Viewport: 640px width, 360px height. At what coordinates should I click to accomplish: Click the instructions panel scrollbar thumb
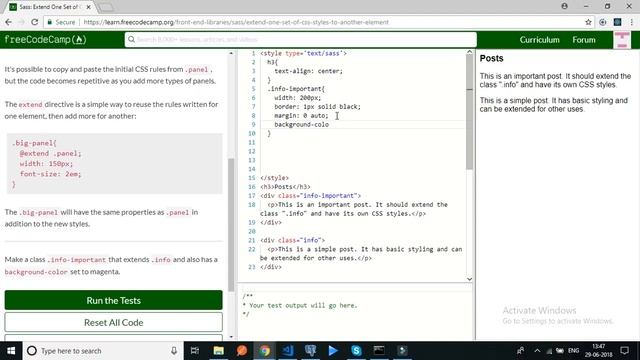click(x=231, y=224)
